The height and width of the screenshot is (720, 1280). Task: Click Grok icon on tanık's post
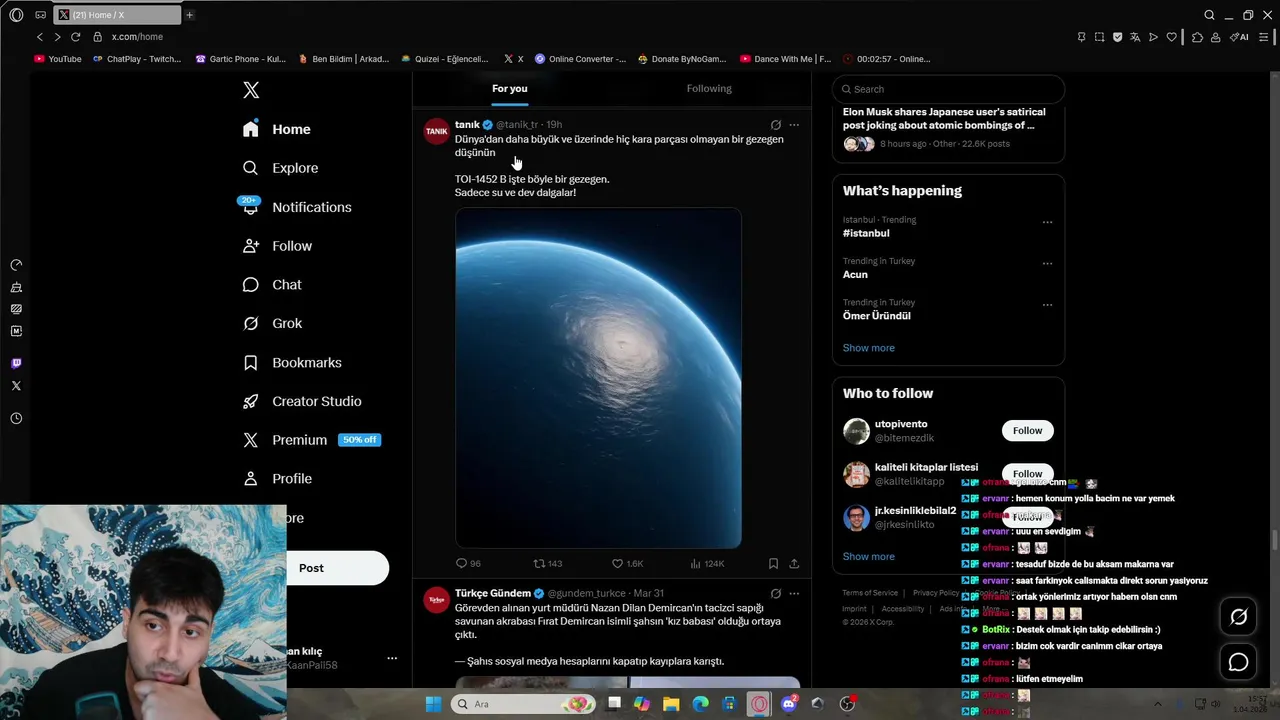click(x=775, y=125)
